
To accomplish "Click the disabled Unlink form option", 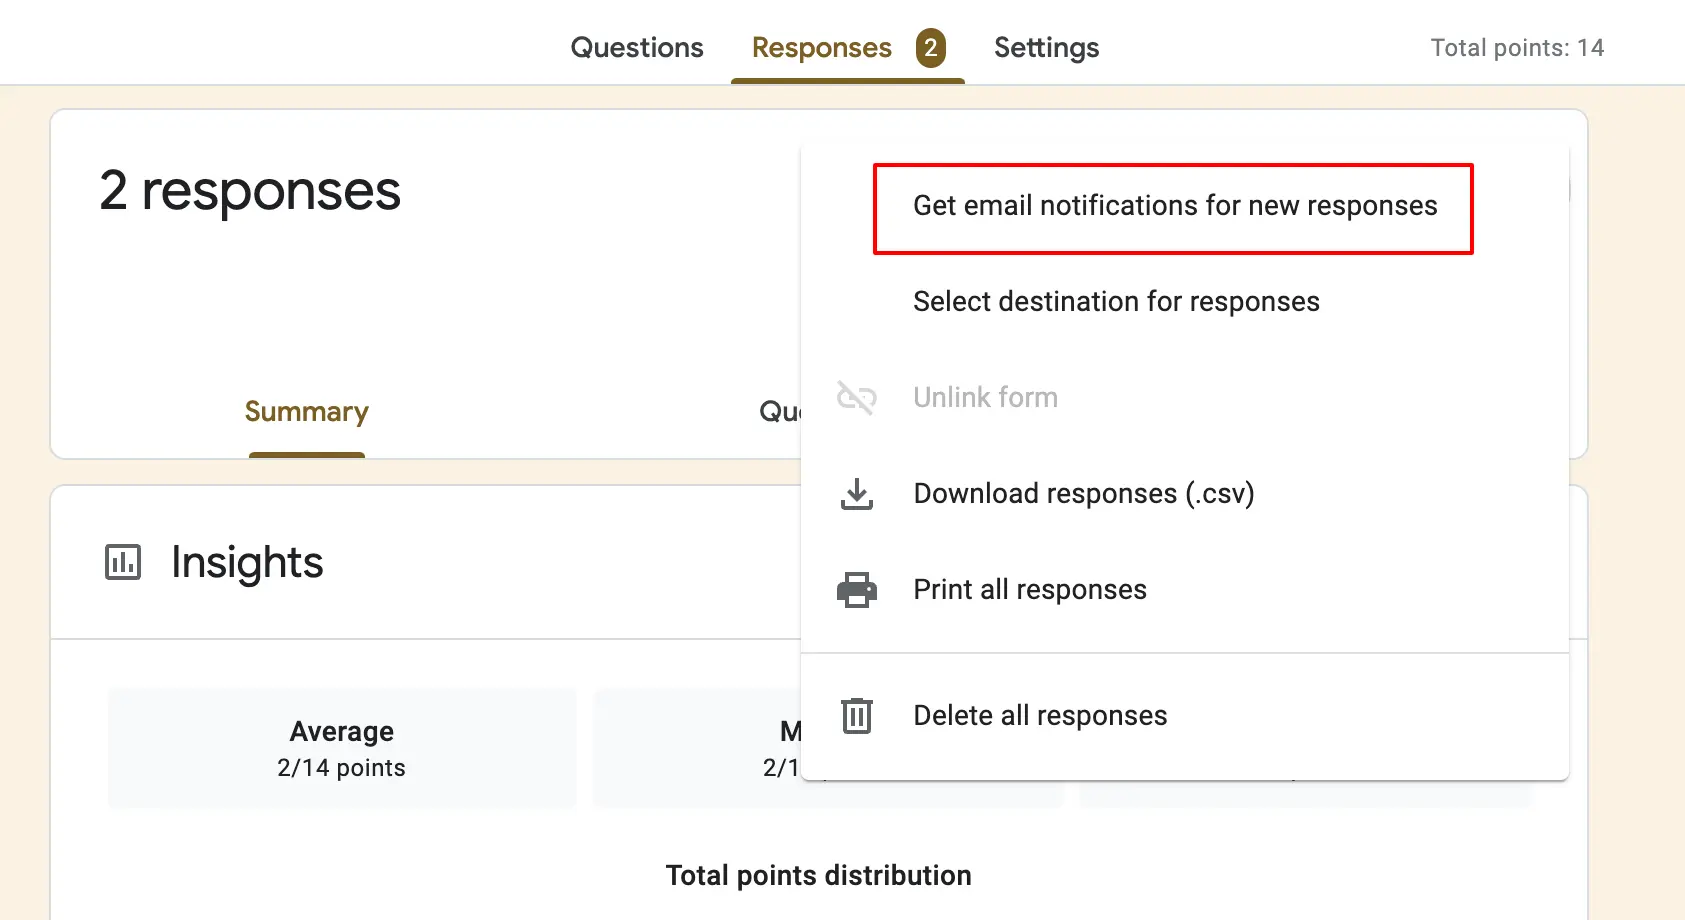I will (x=985, y=397).
